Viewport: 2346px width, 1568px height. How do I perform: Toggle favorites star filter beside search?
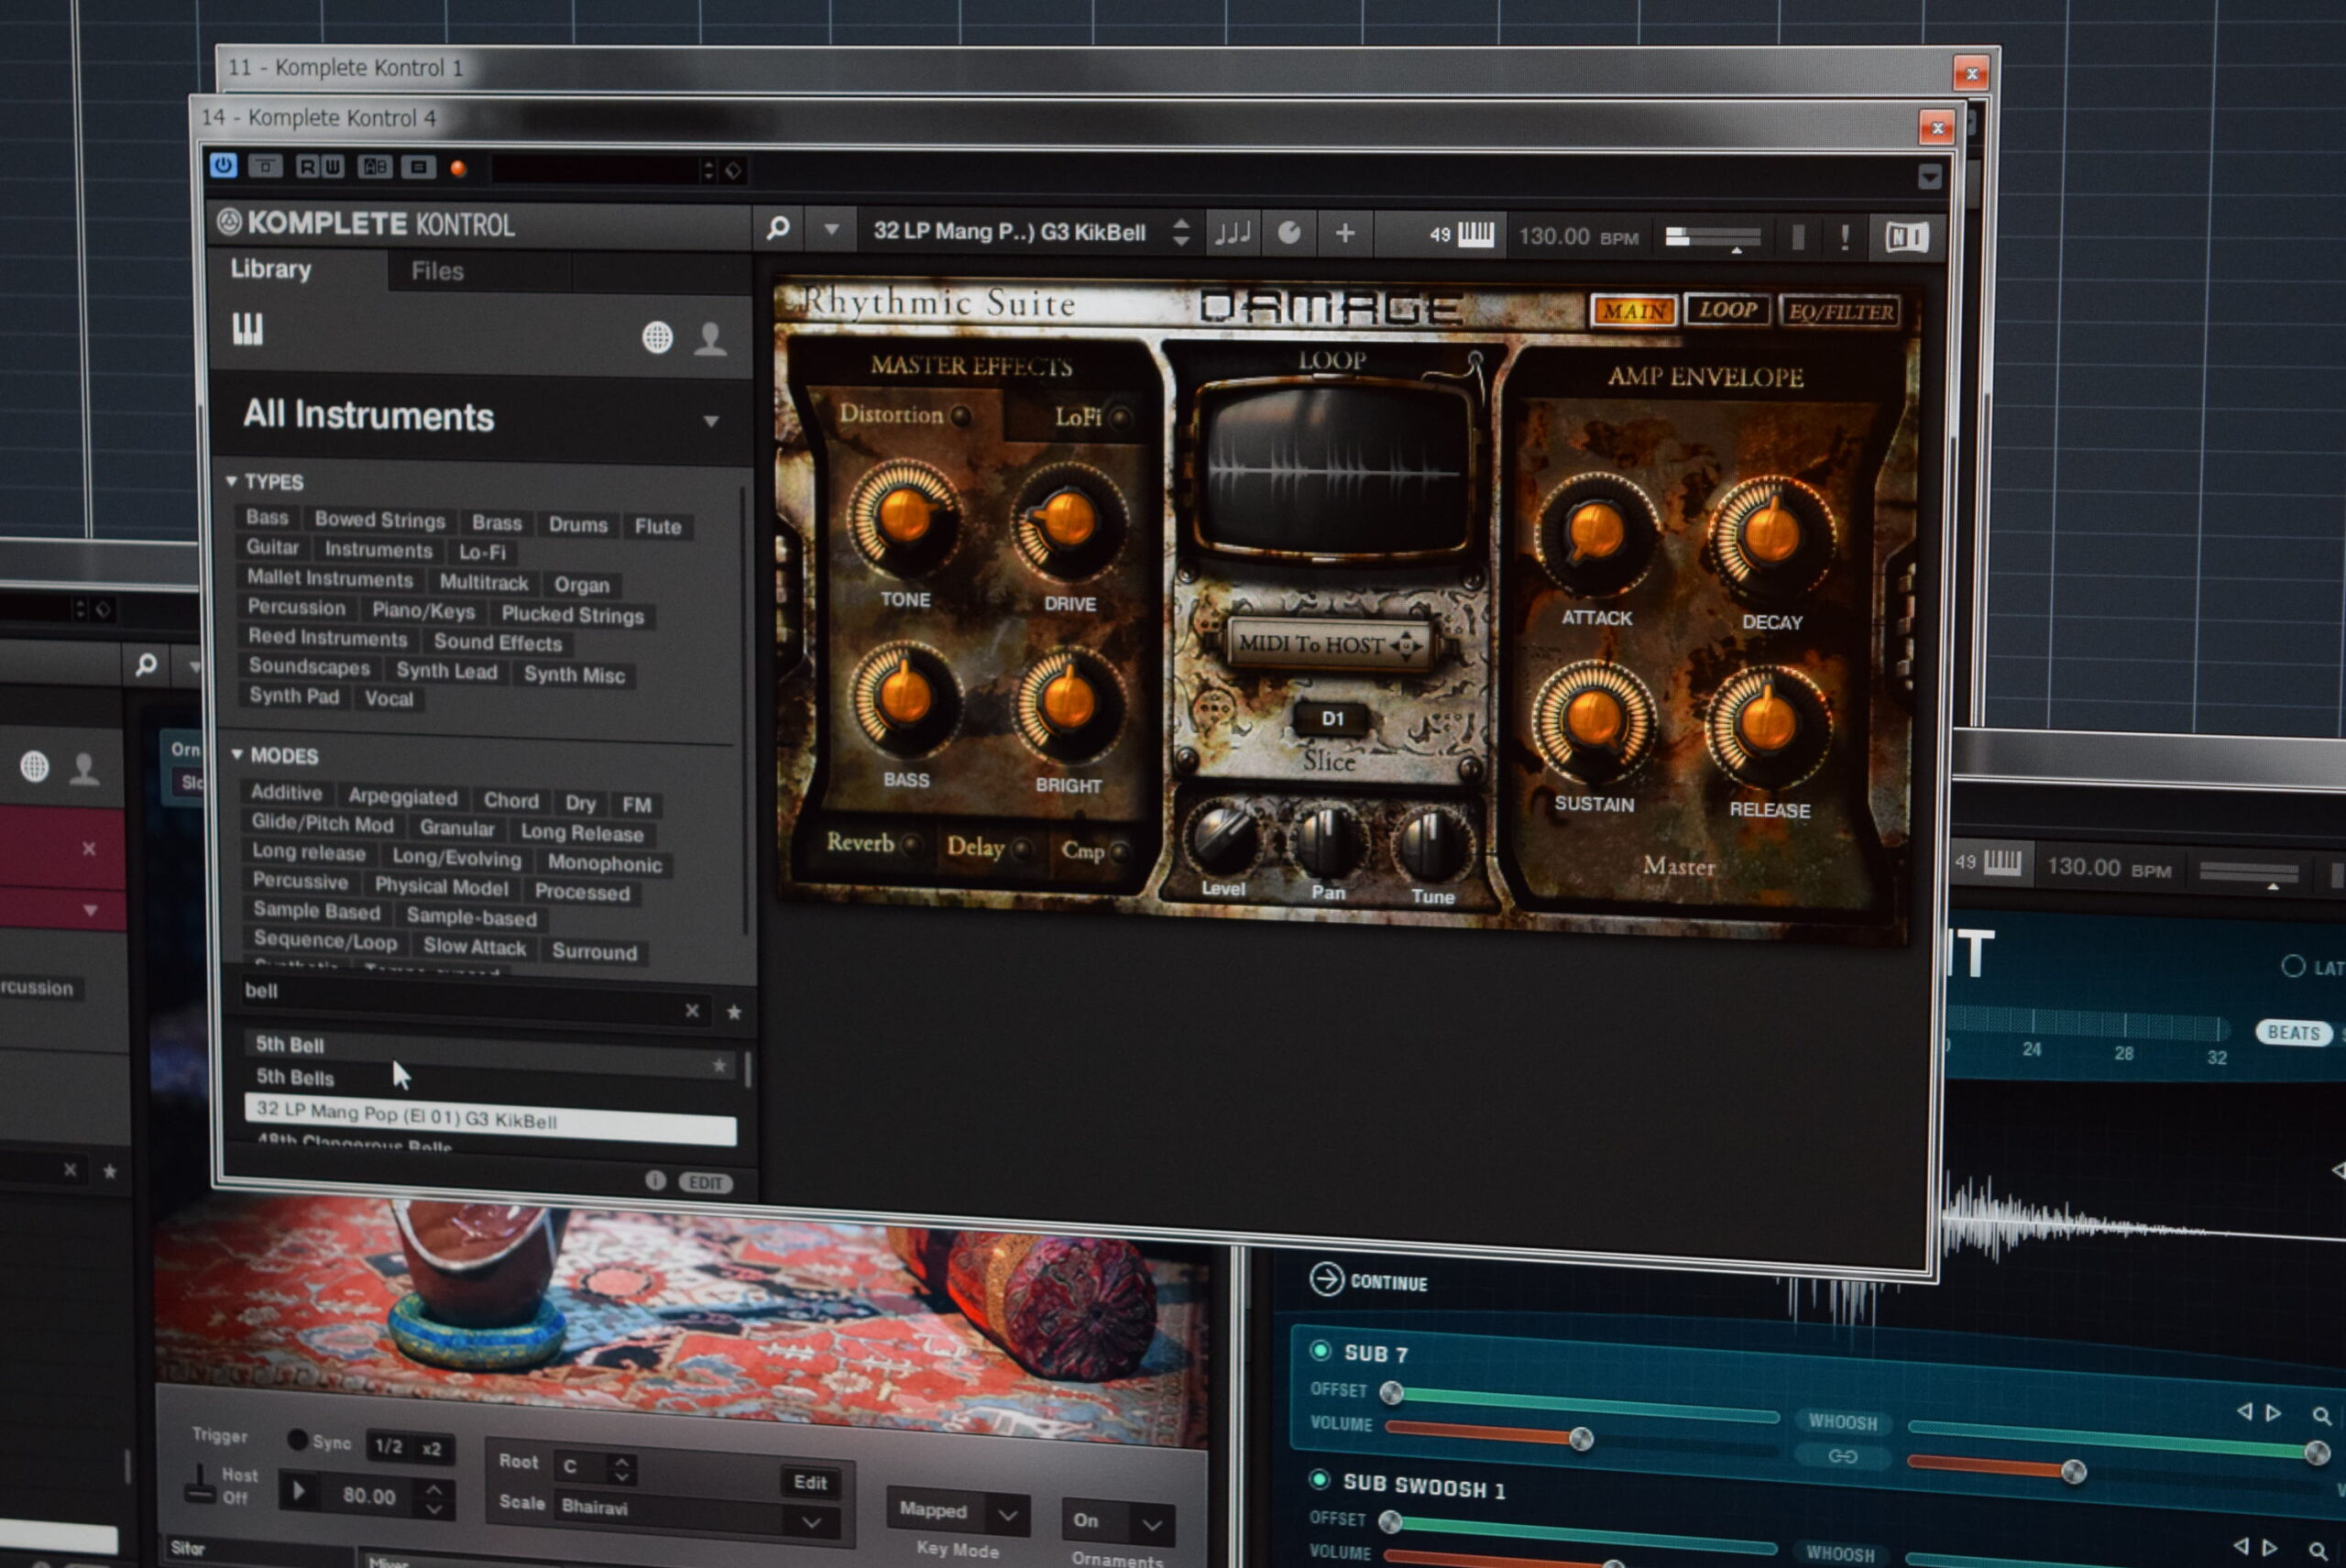[x=734, y=1013]
